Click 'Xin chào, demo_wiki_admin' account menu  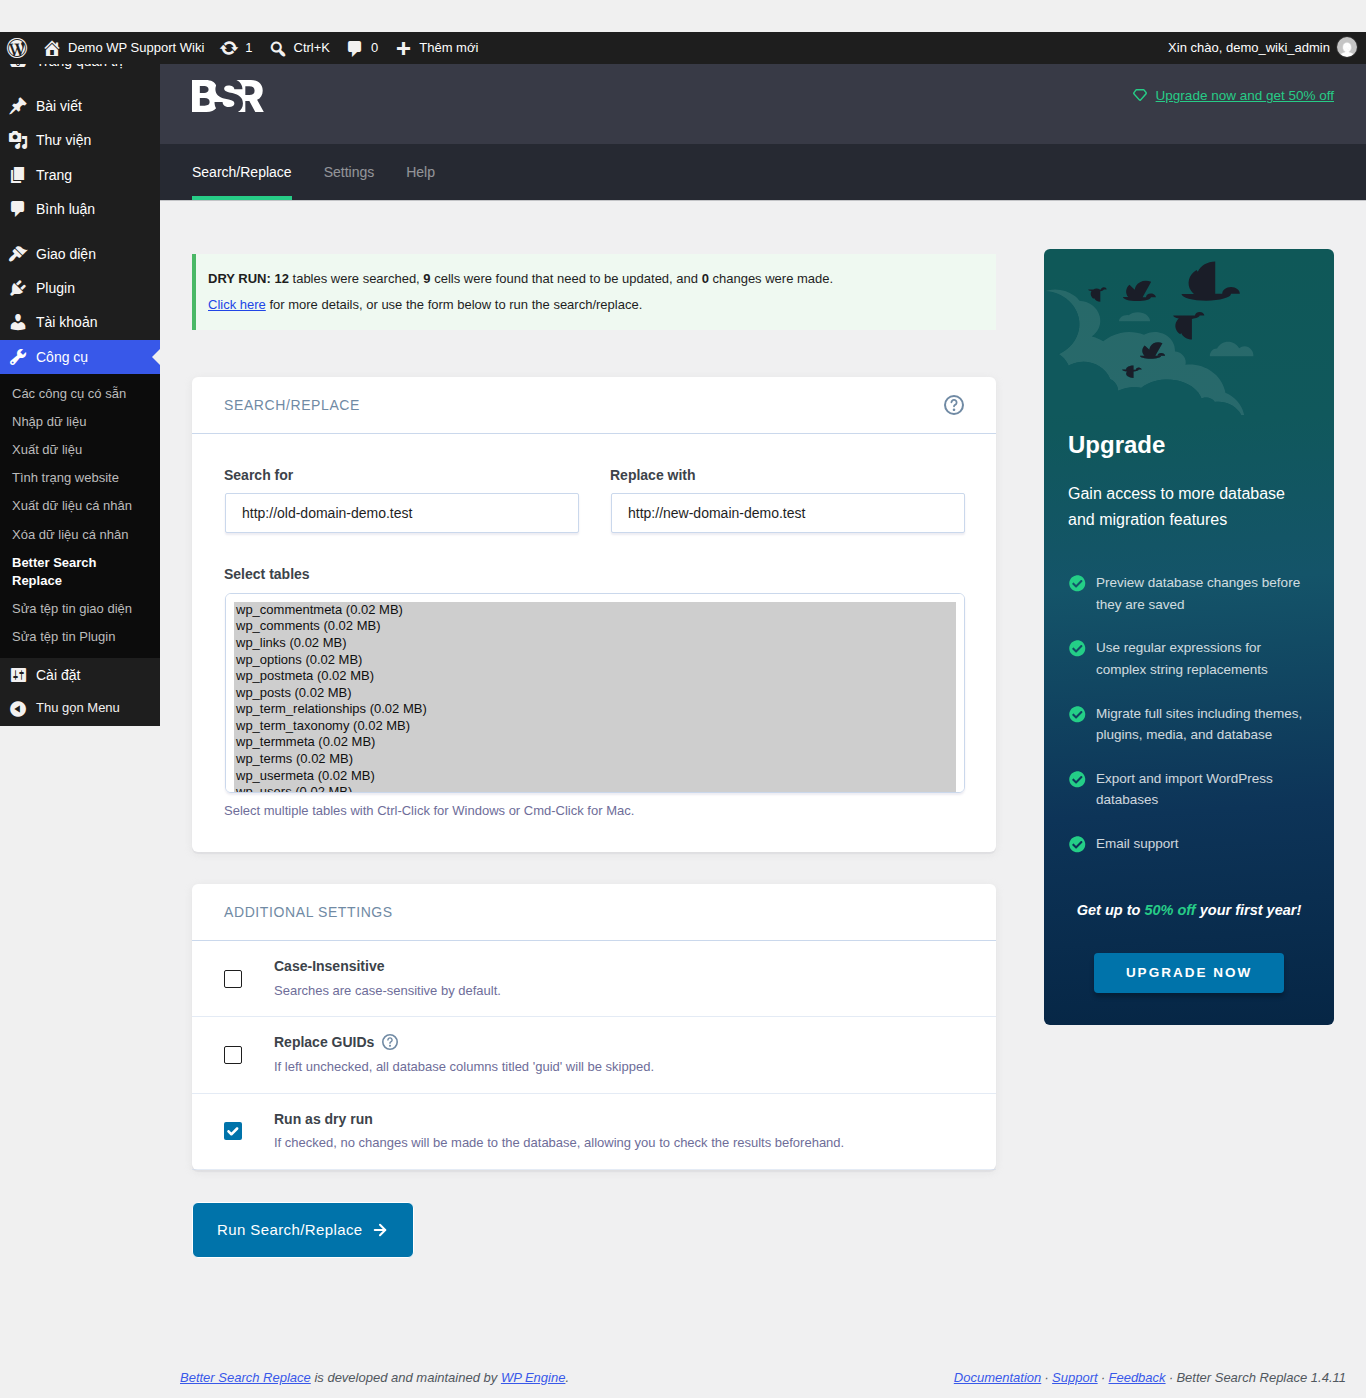[1262, 48]
